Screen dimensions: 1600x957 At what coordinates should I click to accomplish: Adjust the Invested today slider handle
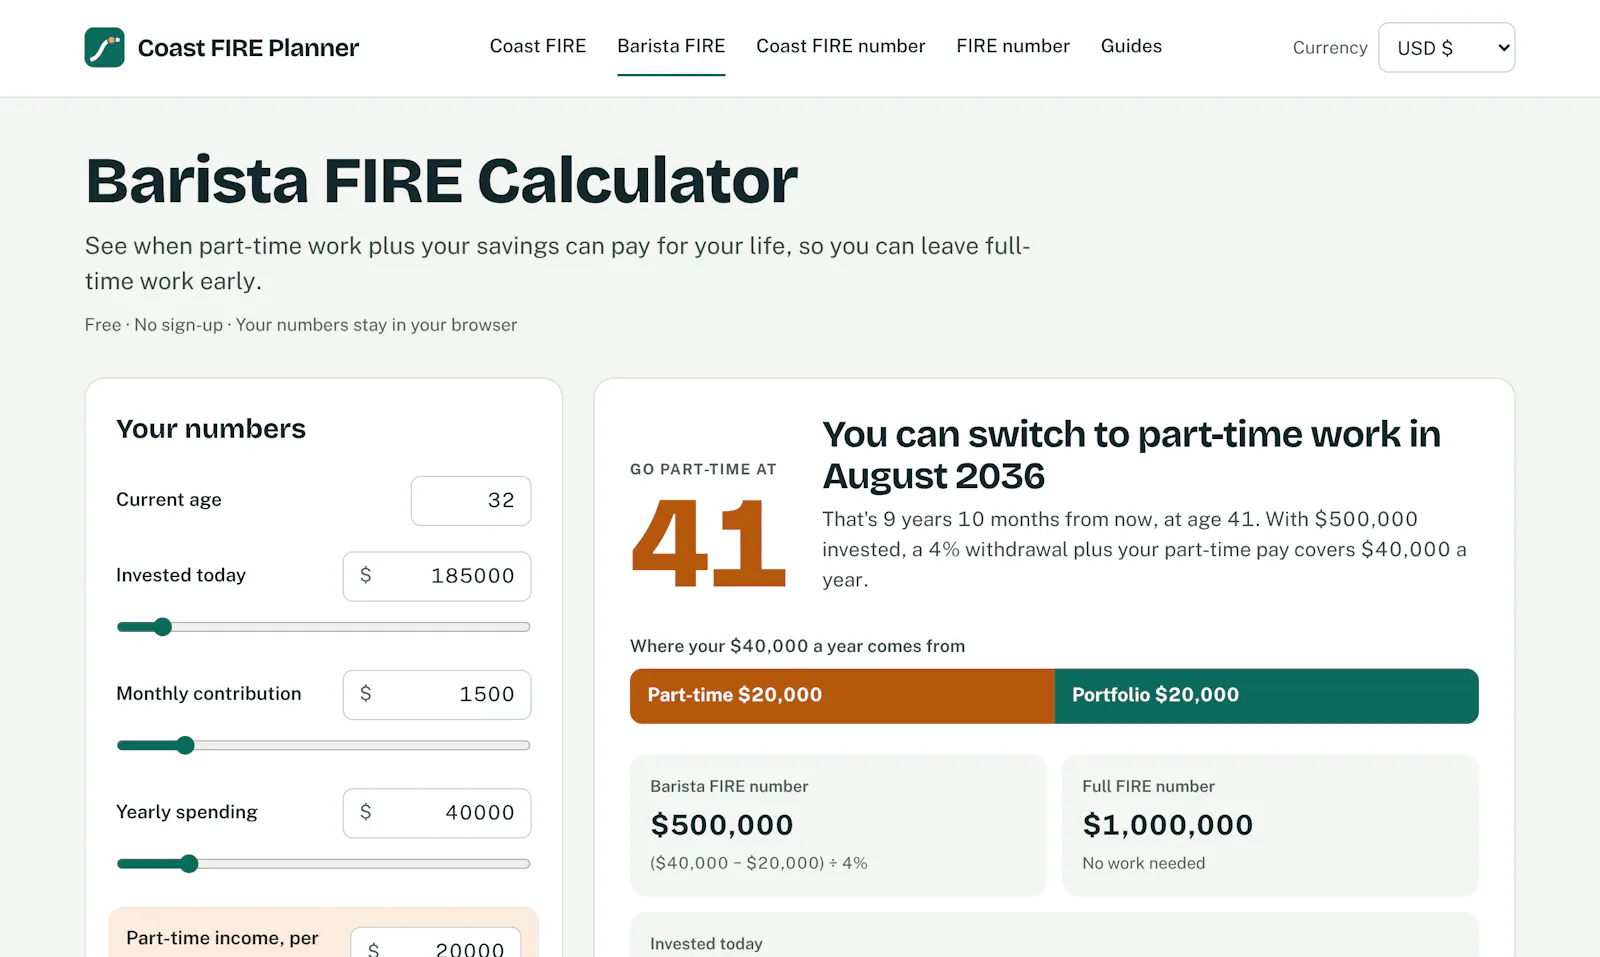point(162,627)
